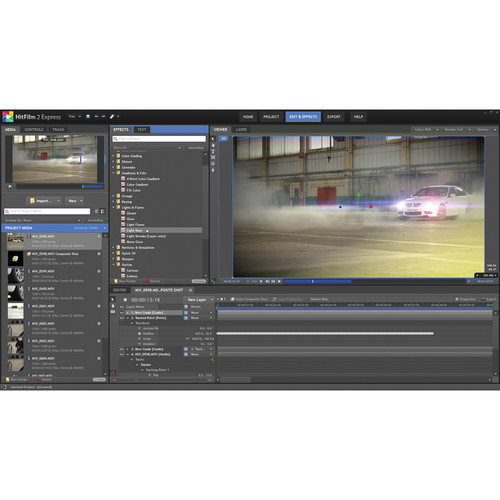This screenshot has height=500, width=500.
Task: Open settings gear for first MVI media item
Action: coord(99,236)
